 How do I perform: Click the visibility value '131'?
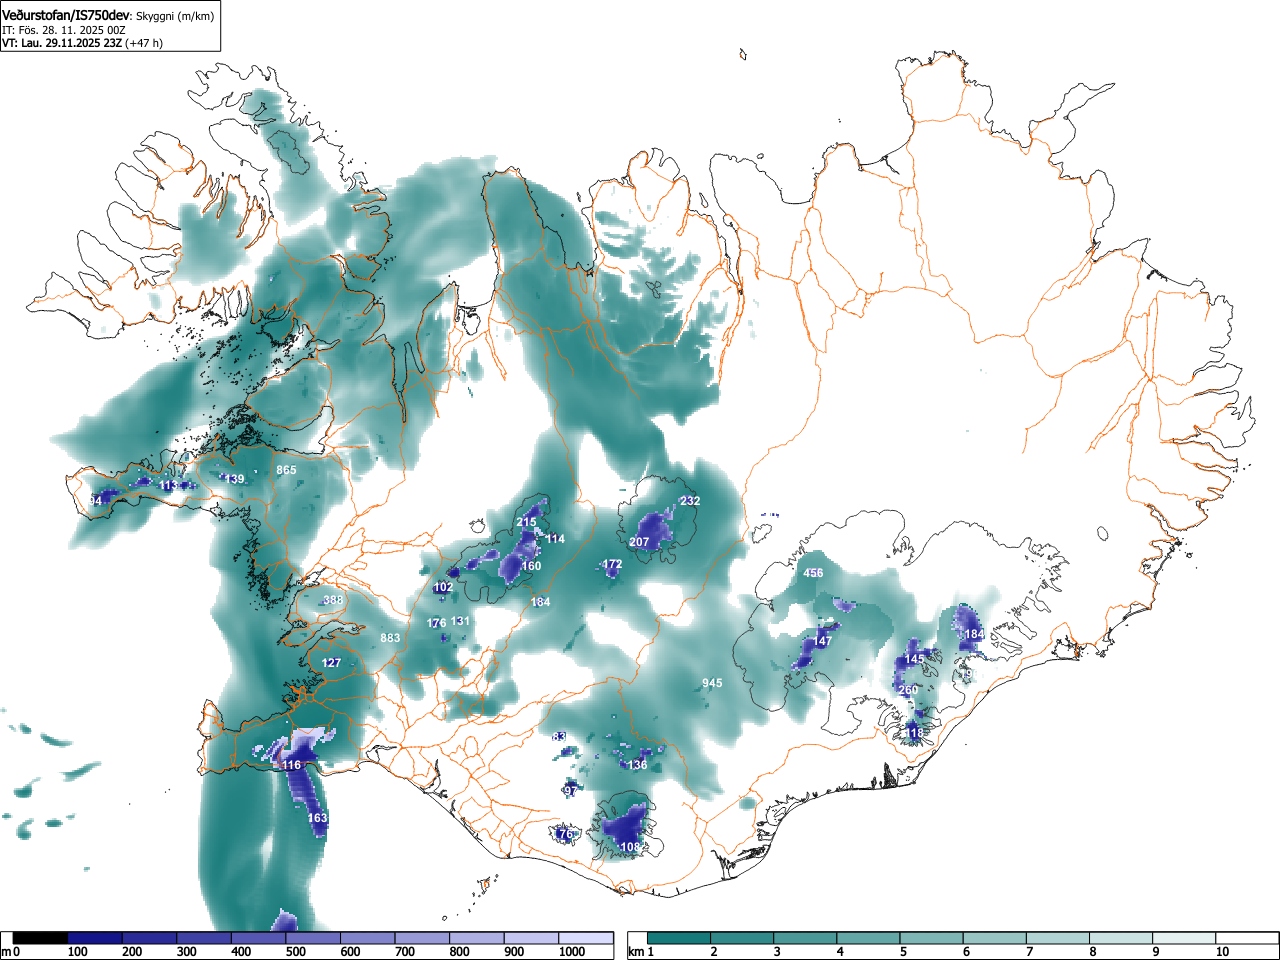coord(460,621)
